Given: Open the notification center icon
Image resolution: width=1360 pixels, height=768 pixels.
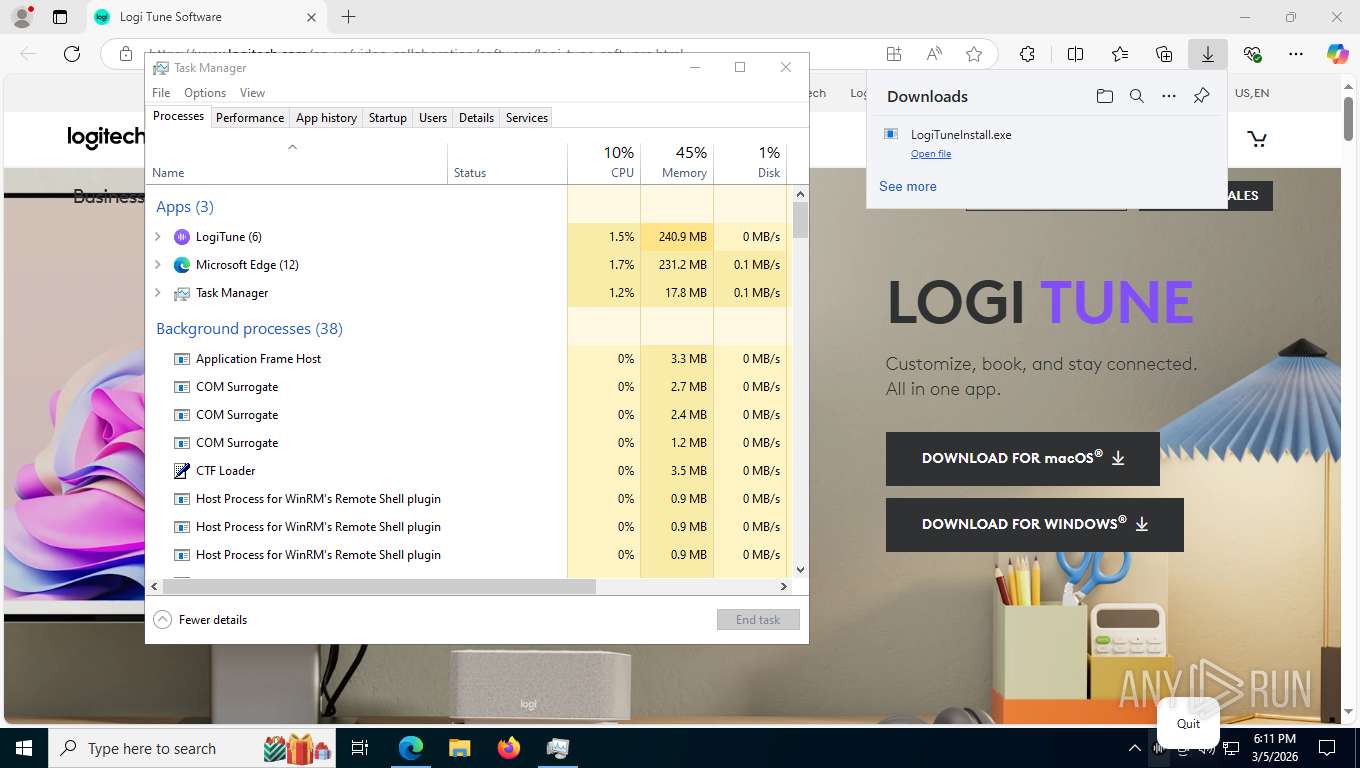Looking at the screenshot, I should [x=1327, y=748].
